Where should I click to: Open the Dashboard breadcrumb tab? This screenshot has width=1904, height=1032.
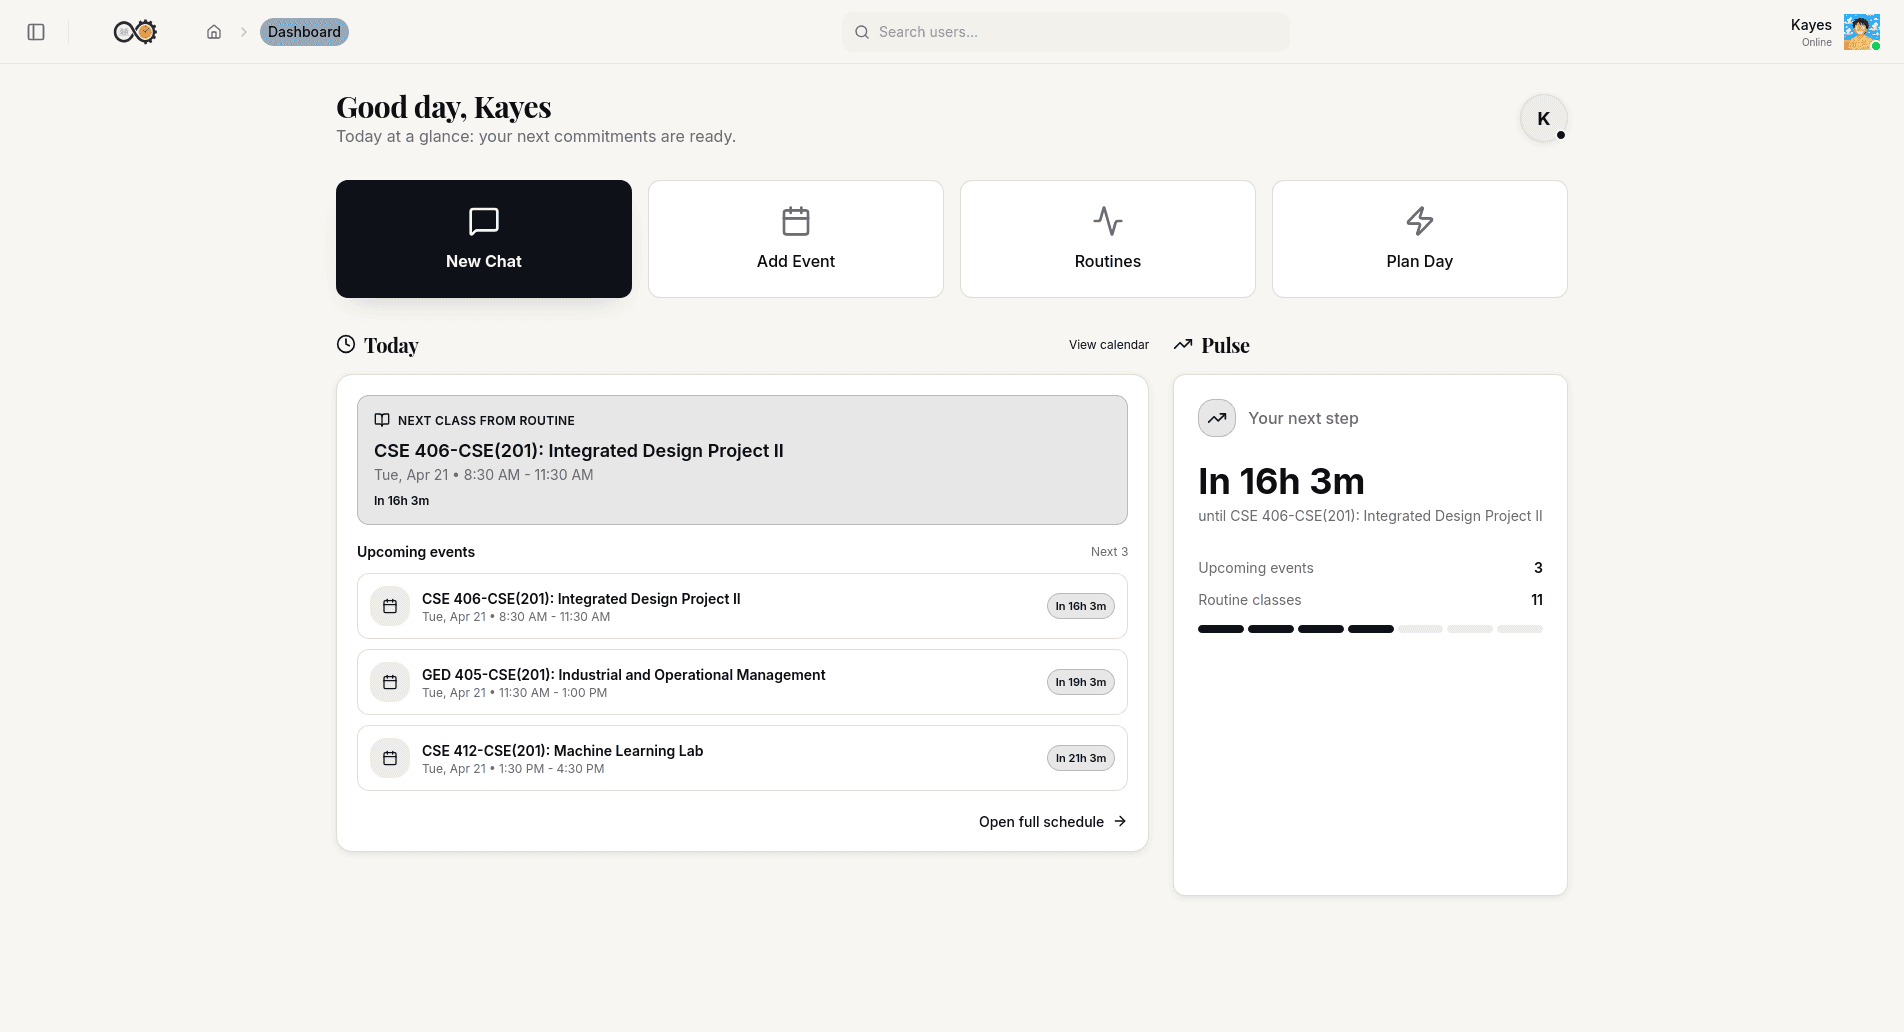pyautogui.click(x=304, y=32)
